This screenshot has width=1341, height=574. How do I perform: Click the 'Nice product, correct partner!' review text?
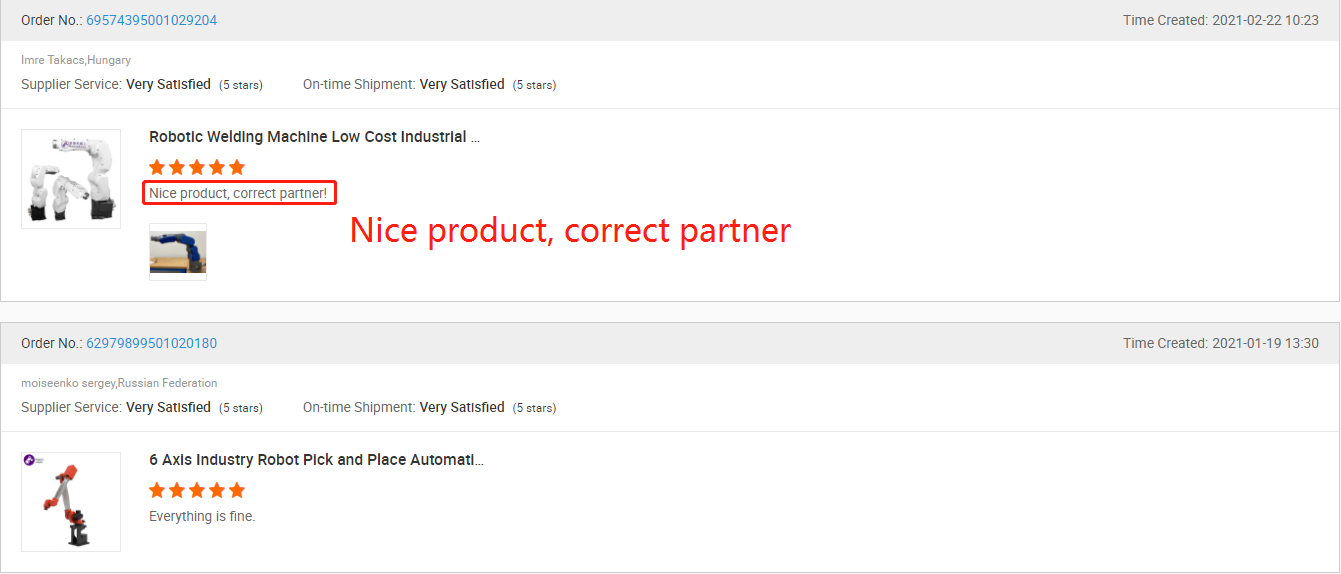click(x=238, y=193)
